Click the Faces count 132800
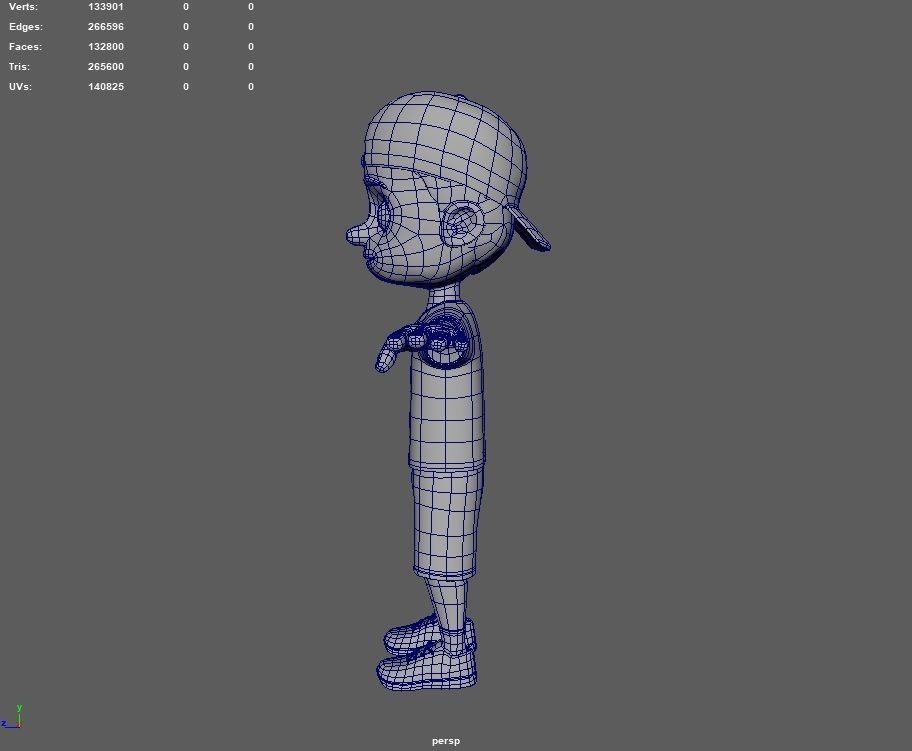 106,47
